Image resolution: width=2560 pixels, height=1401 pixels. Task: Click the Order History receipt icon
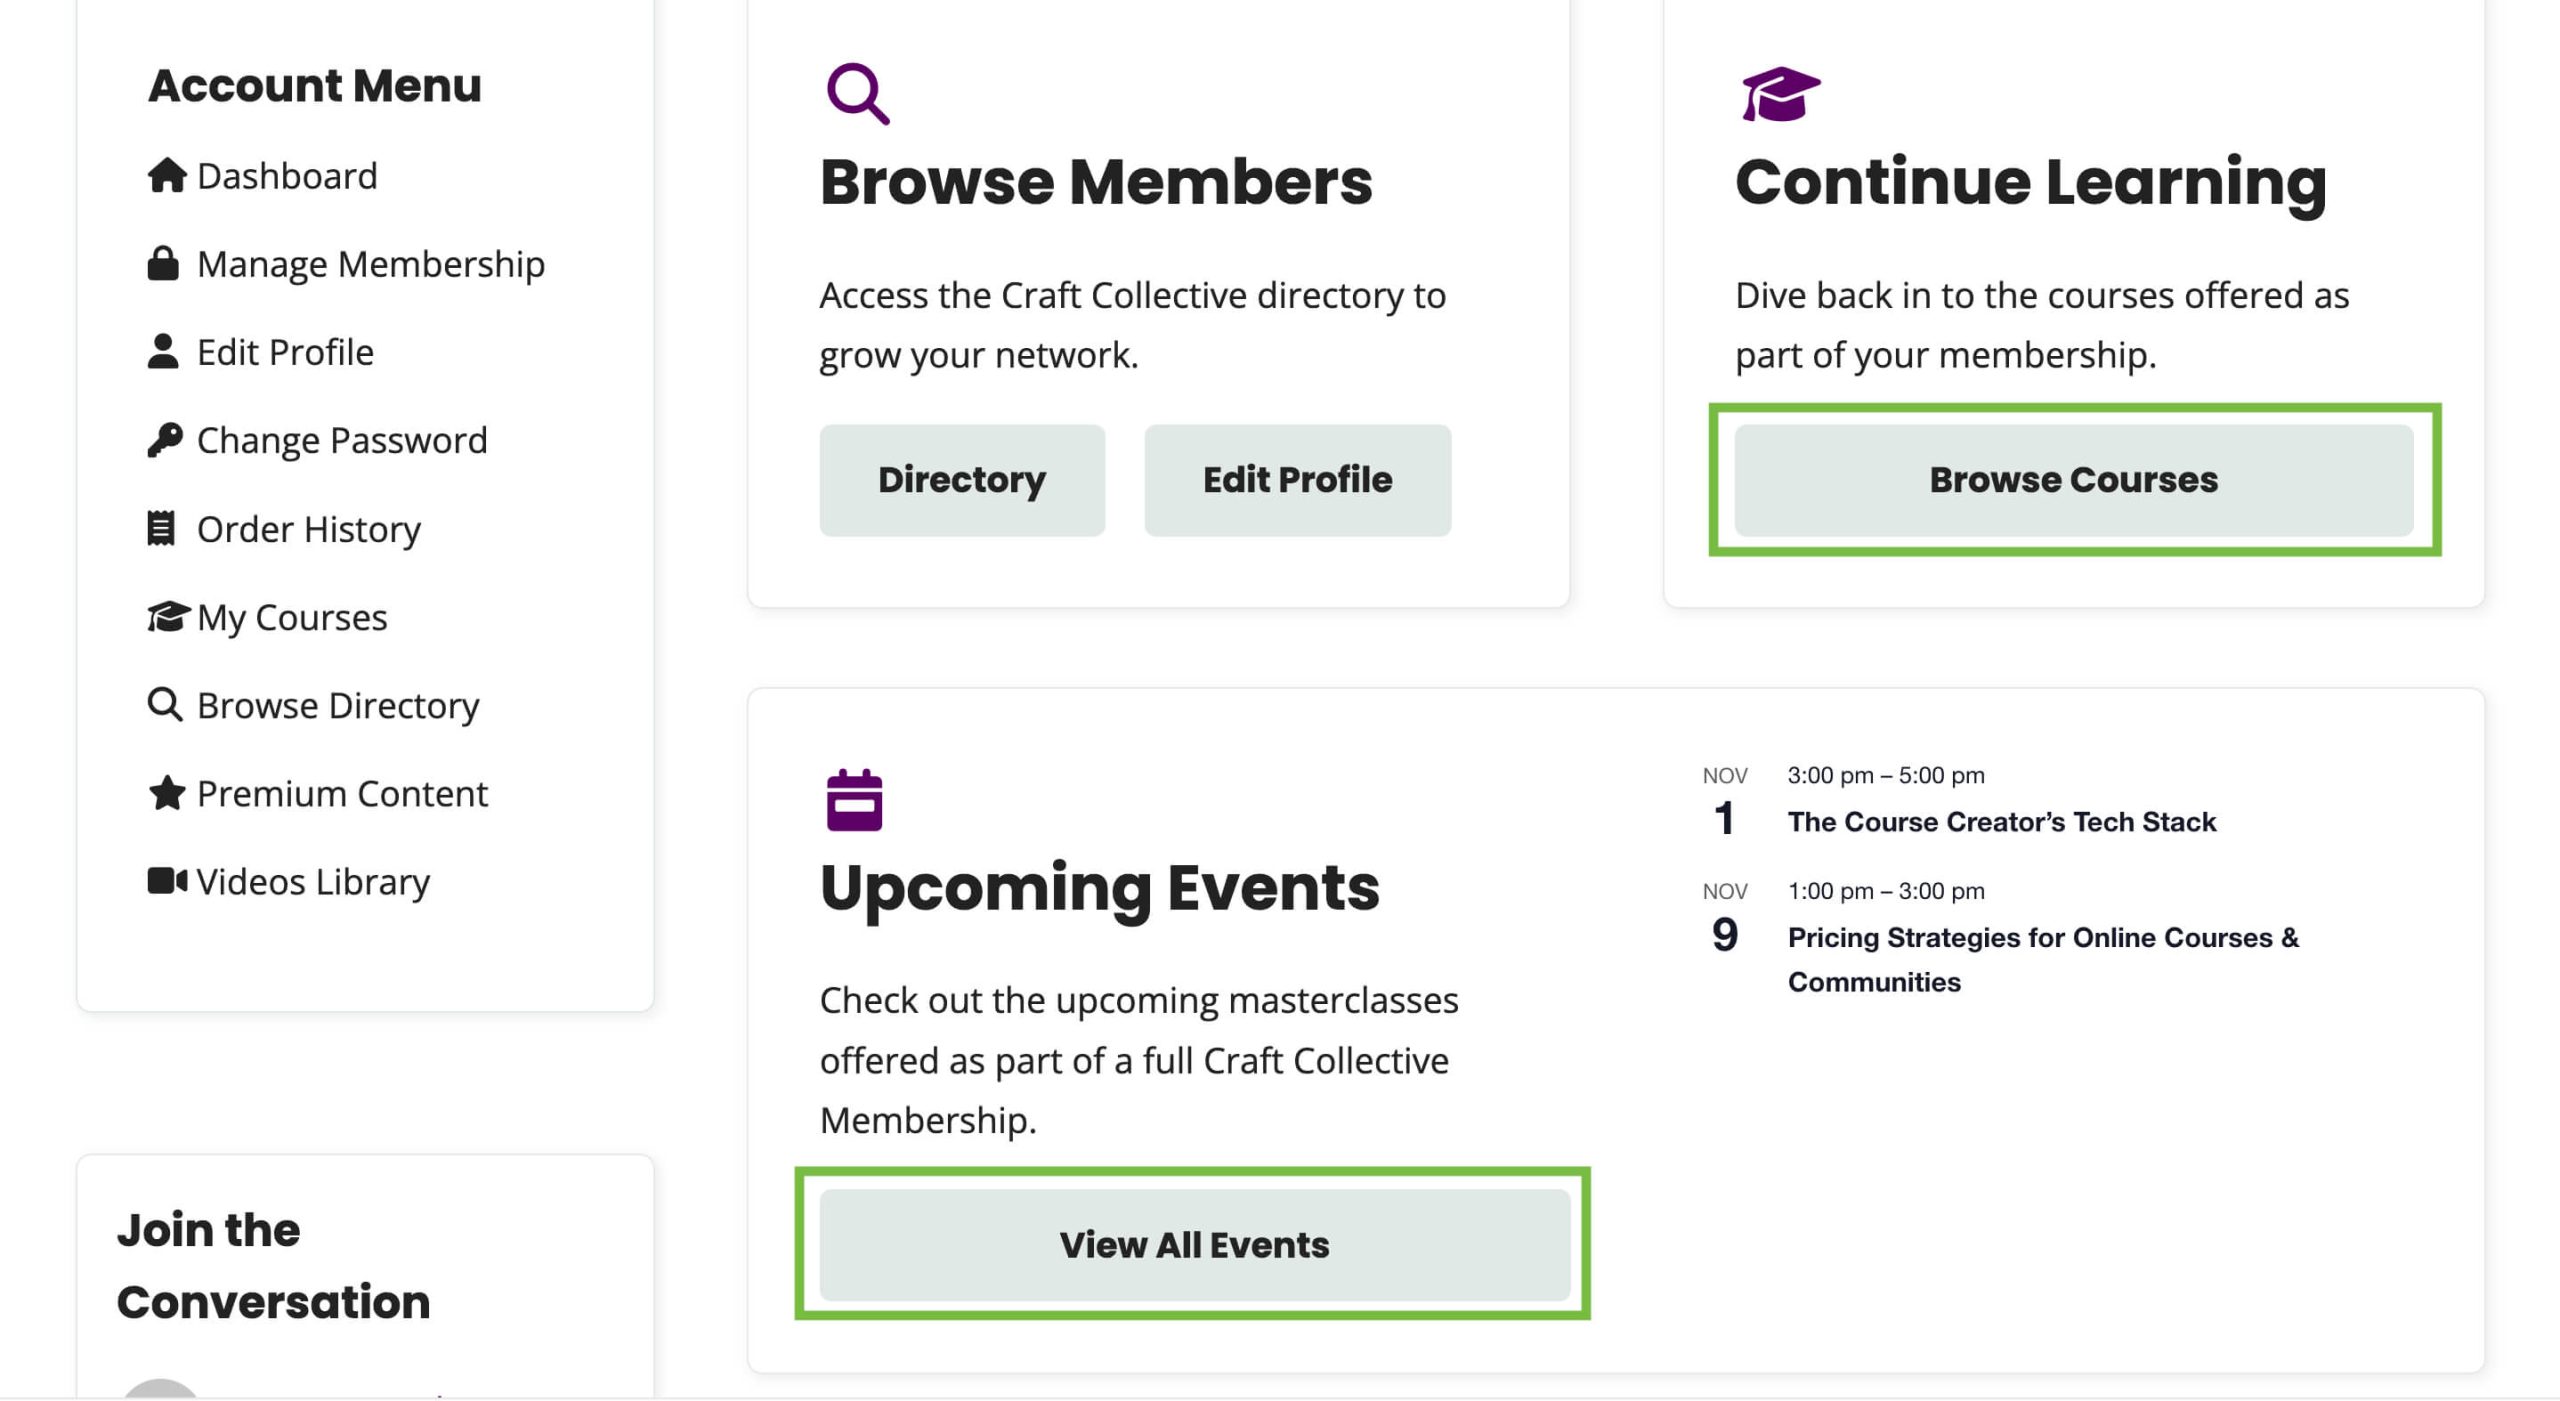[x=165, y=527]
